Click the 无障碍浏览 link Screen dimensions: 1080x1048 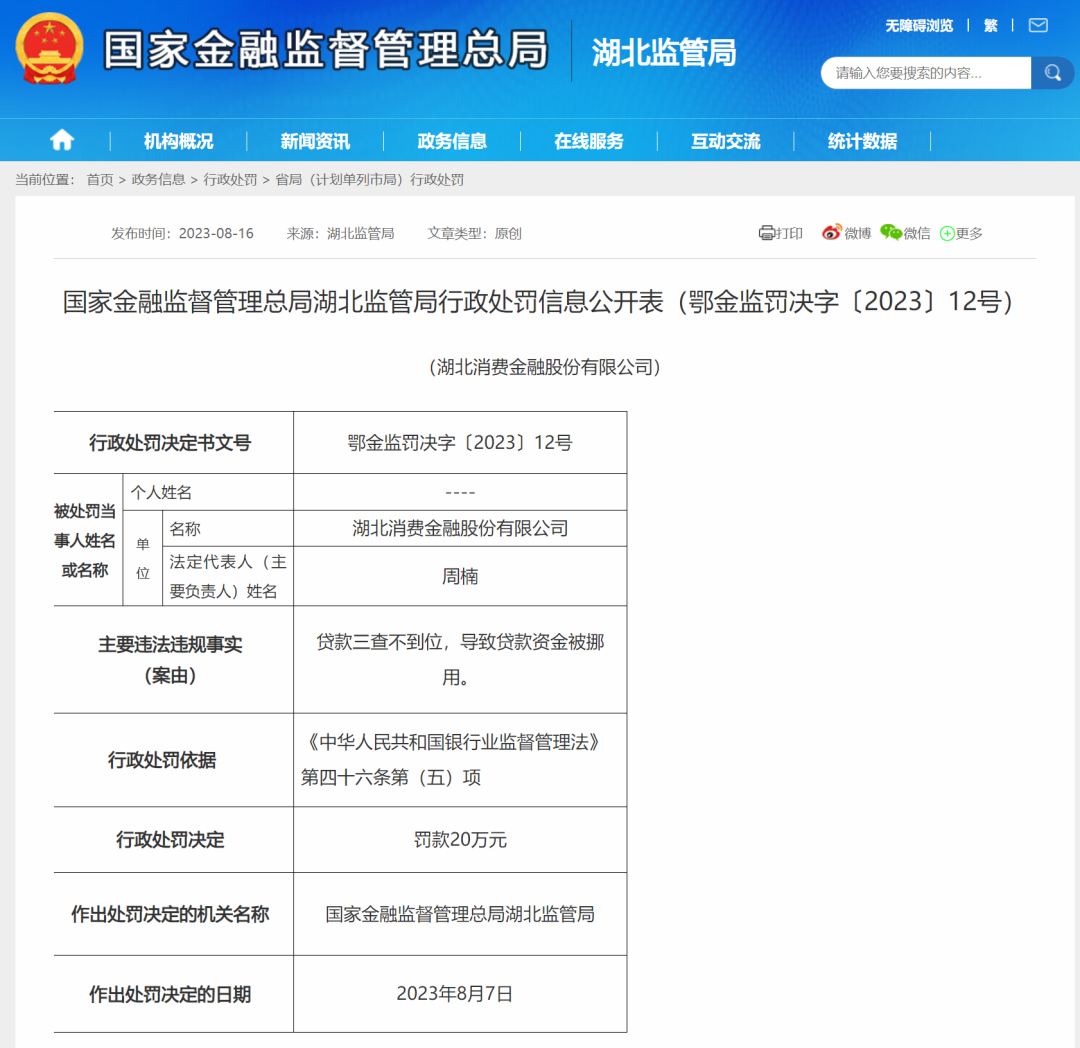point(919,25)
